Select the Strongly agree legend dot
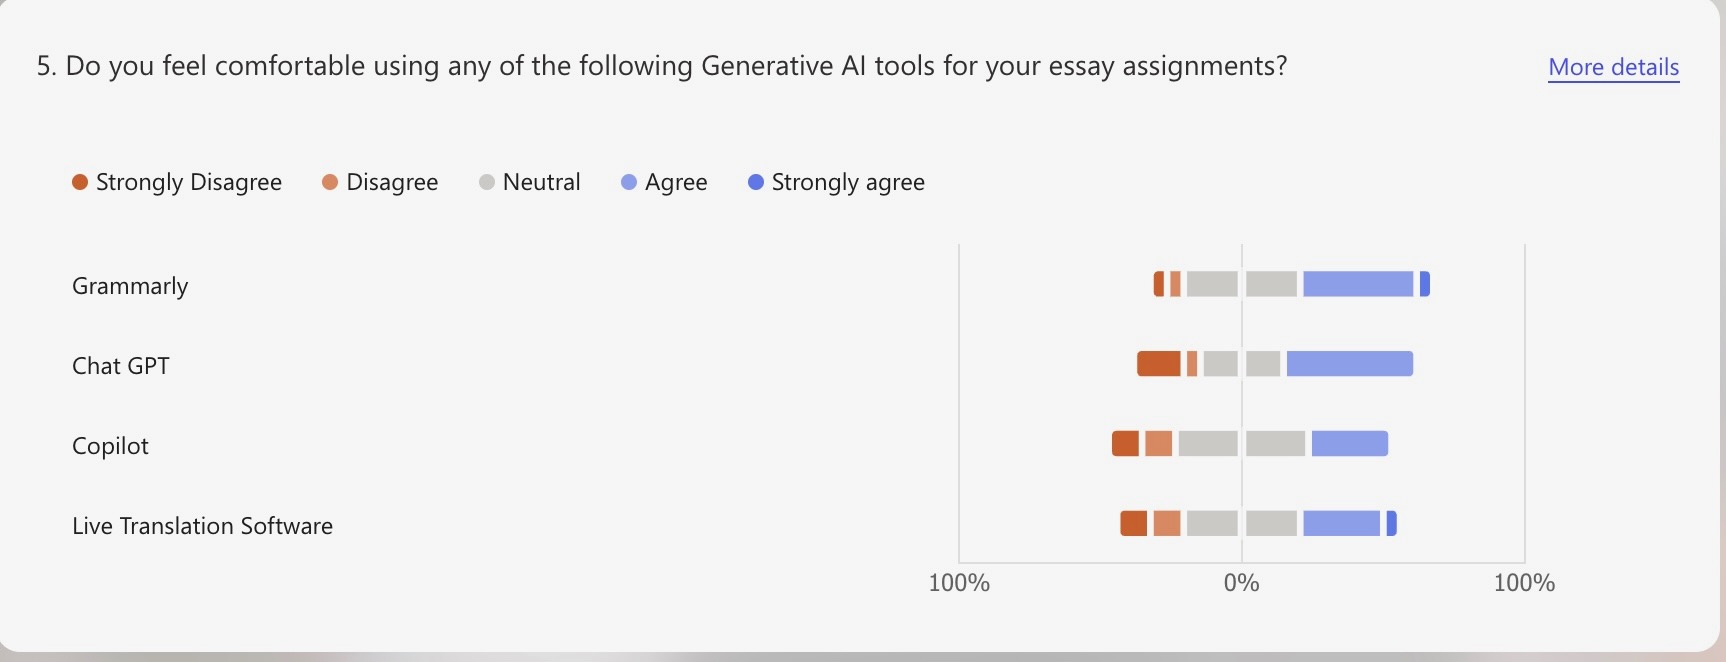The image size is (1726, 662). pos(756,182)
